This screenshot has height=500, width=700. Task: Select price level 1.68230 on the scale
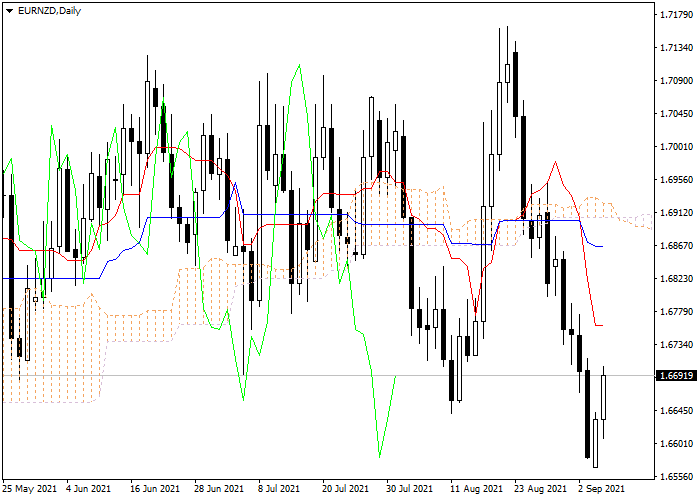click(677, 279)
